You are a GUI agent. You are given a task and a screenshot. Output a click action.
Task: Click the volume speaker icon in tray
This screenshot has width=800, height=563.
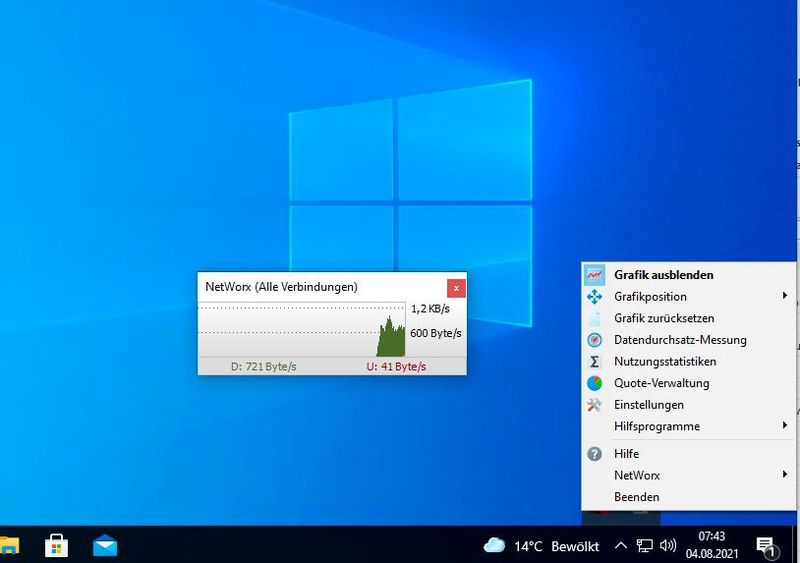(x=667, y=546)
